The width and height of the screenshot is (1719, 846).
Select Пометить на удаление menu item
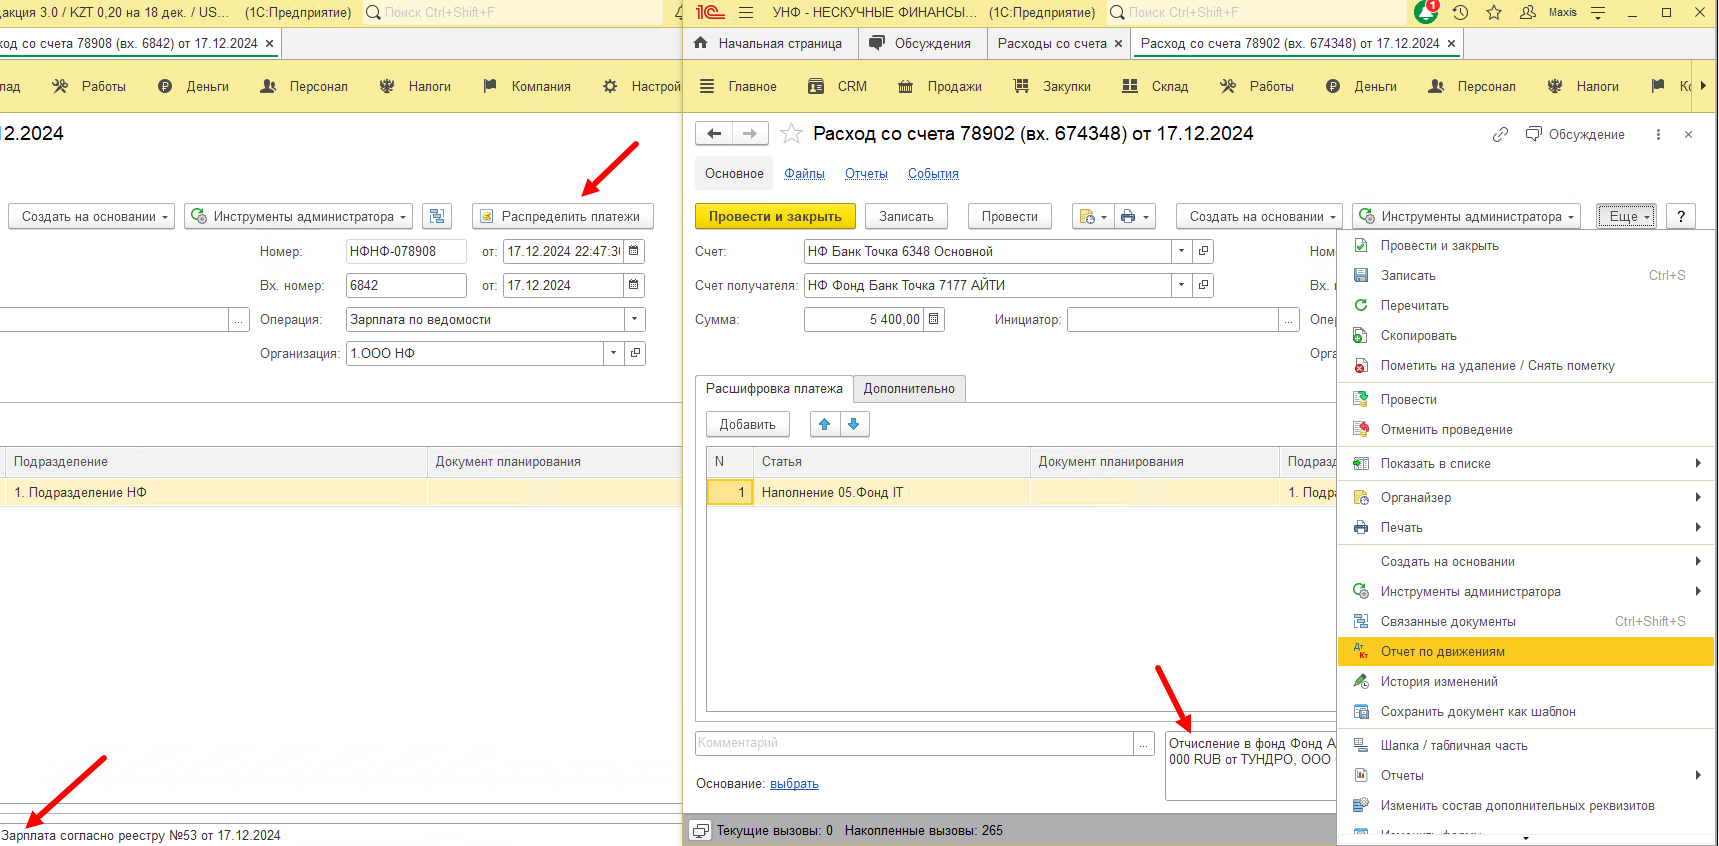pyautogui.click(x=1526, y=365)
